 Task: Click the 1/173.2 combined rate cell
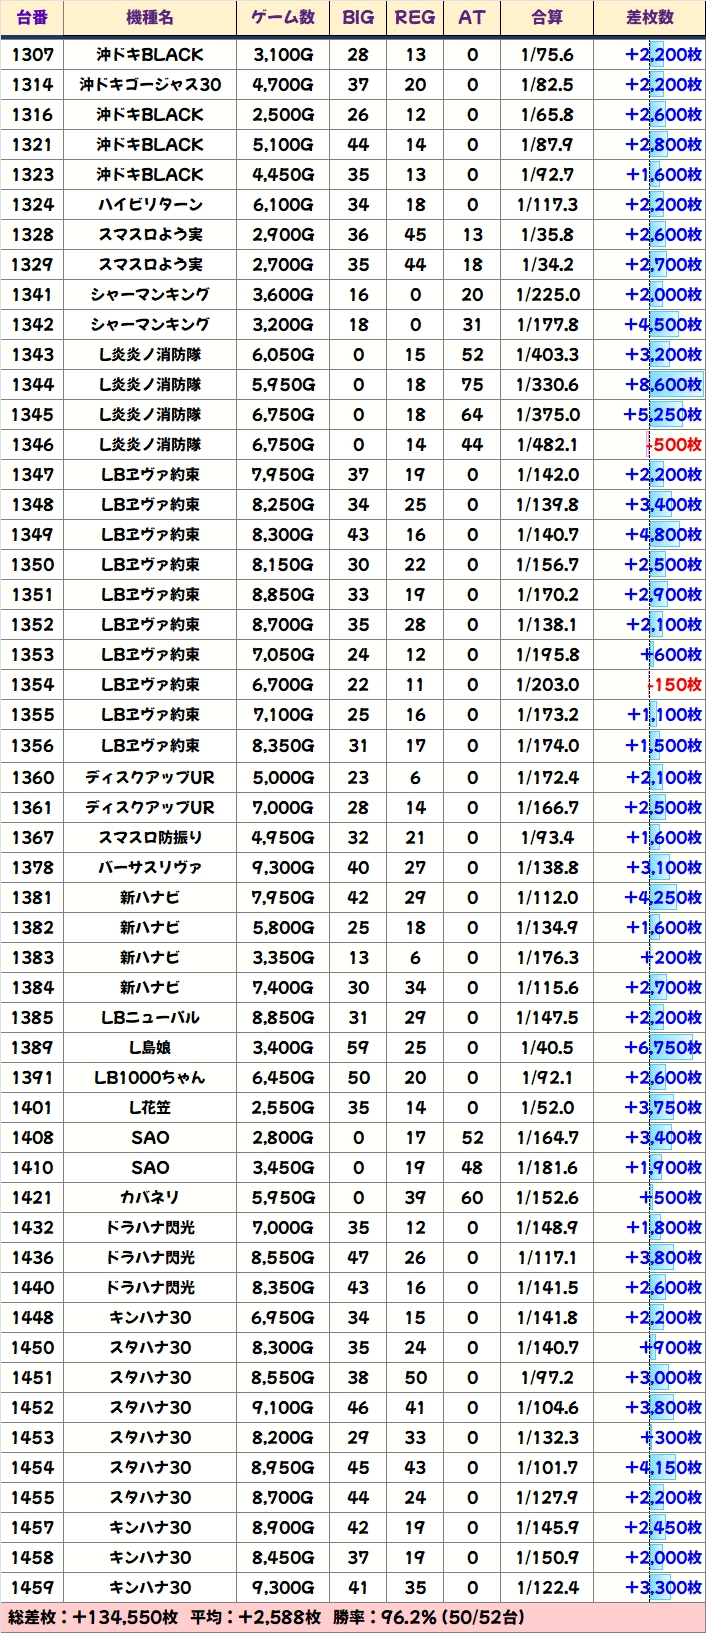point(547,715)
